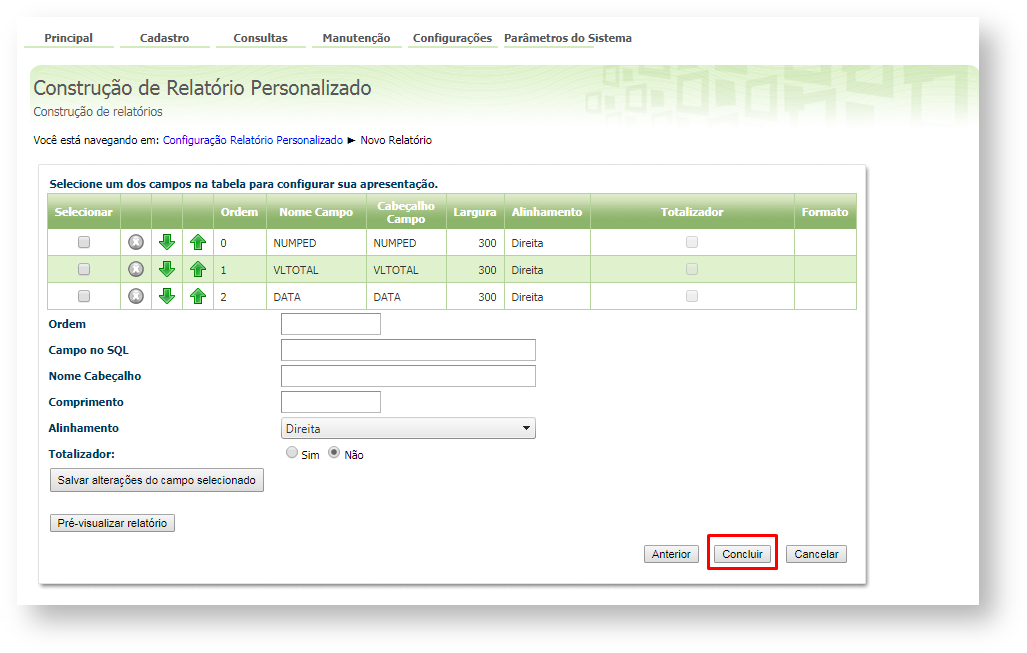This screenshot has height=653, width=1027.
Task: Click the green up arrow for NUMPED row
Action: point(198,242)
